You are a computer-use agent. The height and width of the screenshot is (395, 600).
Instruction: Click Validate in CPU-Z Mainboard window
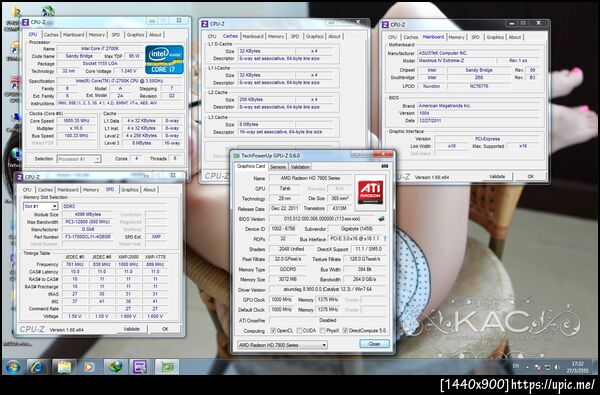[x=497, y=176]
